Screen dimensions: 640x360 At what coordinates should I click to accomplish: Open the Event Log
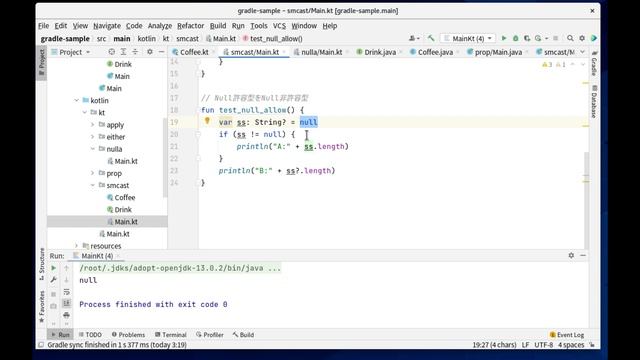[567, 335]
